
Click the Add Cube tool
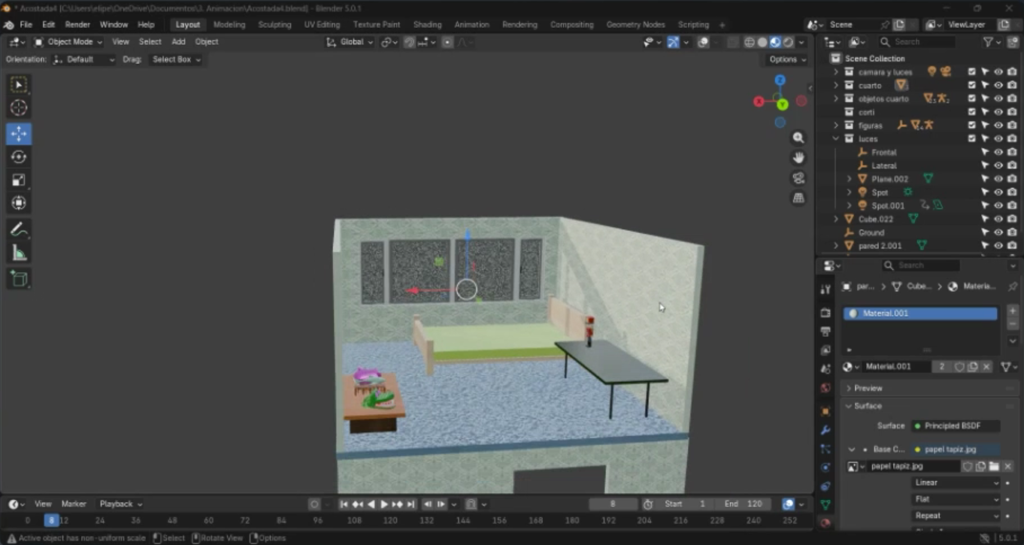coord(19,278)
